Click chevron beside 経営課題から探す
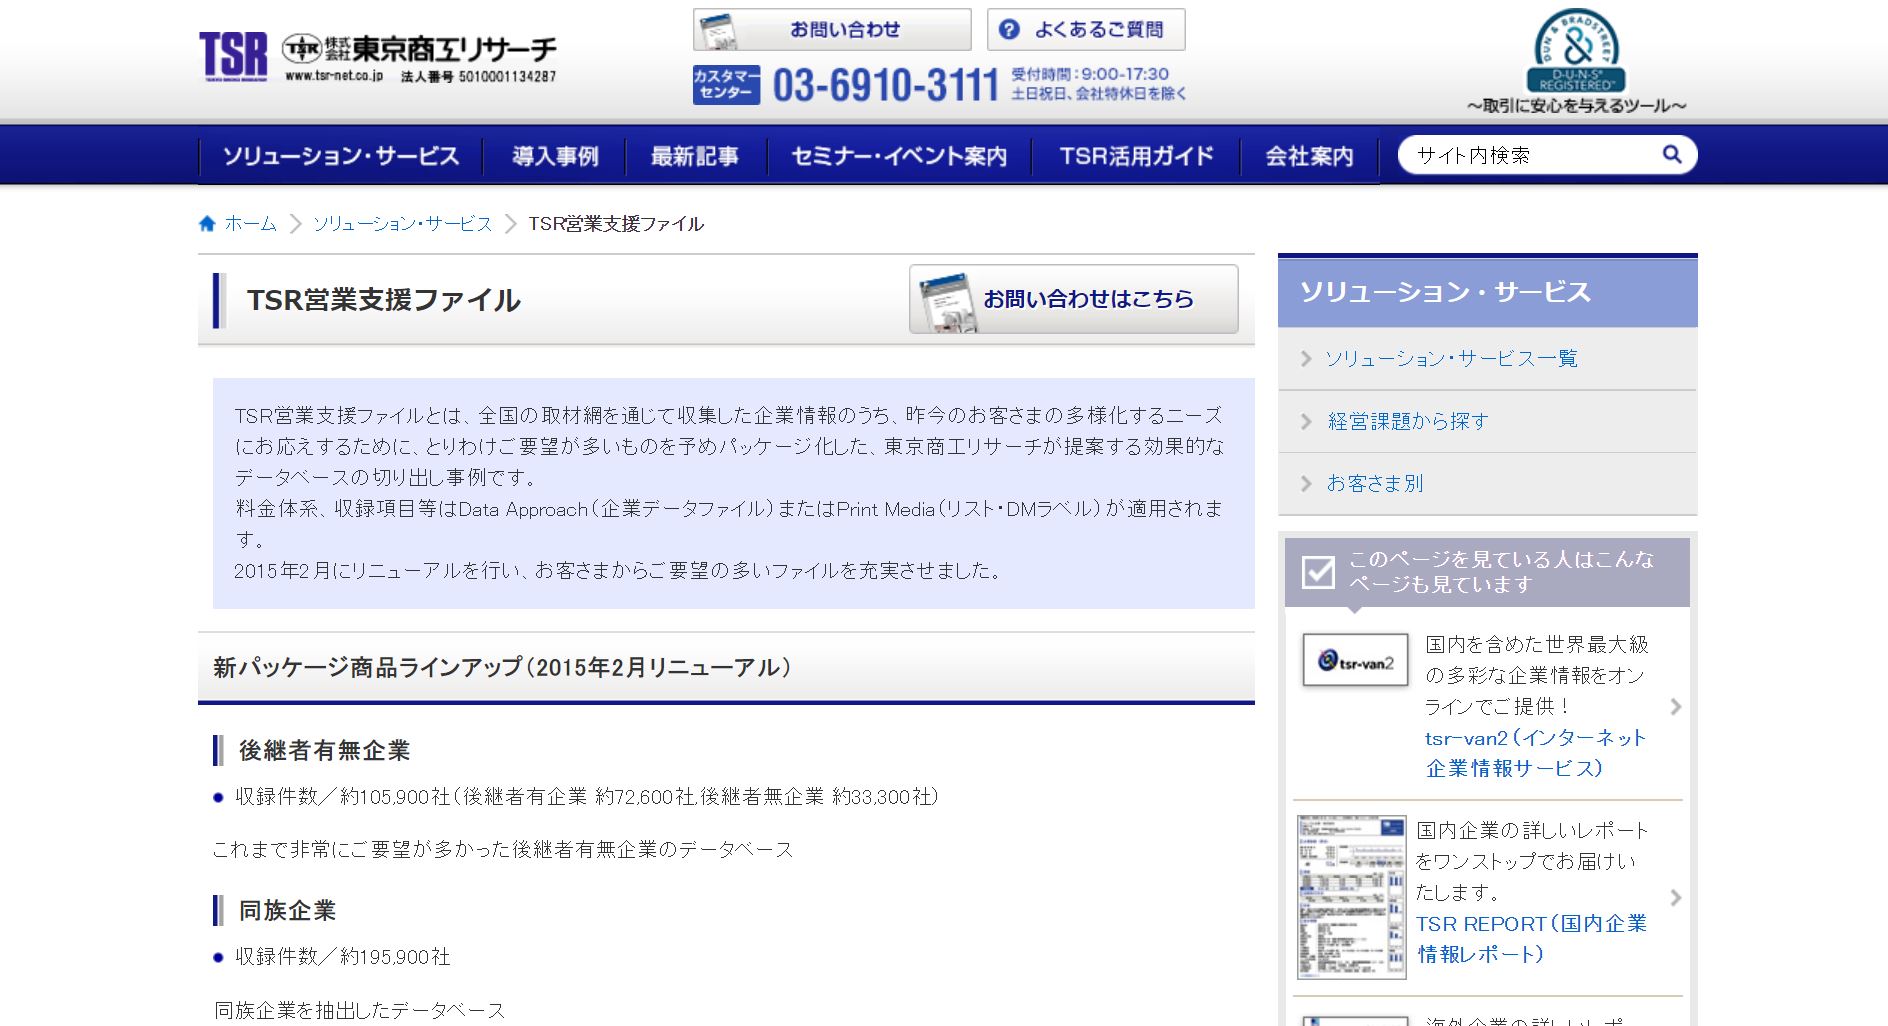 pyautogui.click(x=1306, y=421)
